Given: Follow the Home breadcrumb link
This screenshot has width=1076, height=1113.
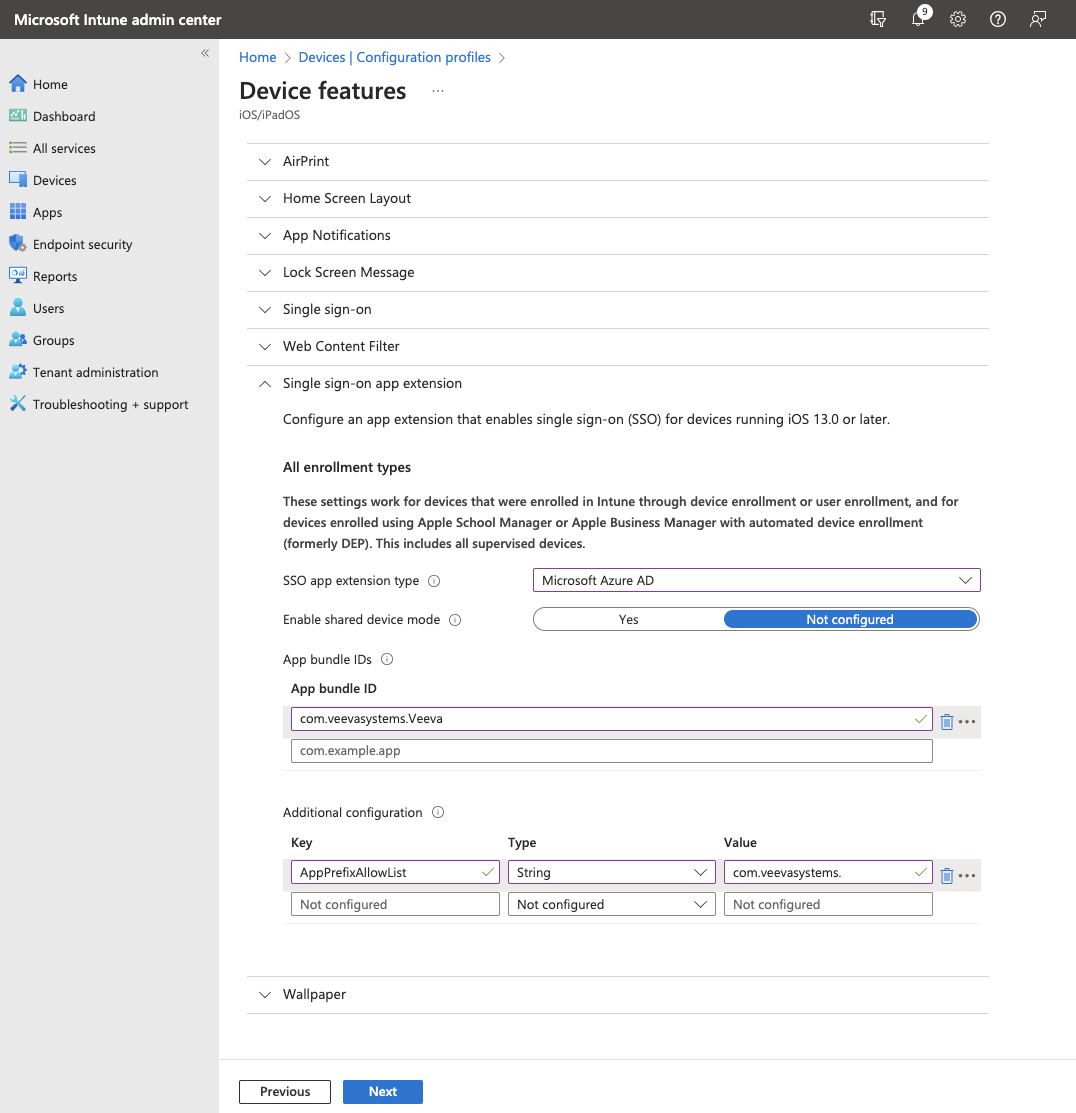Looking at the screenshot, I should (x=258, y=57).
